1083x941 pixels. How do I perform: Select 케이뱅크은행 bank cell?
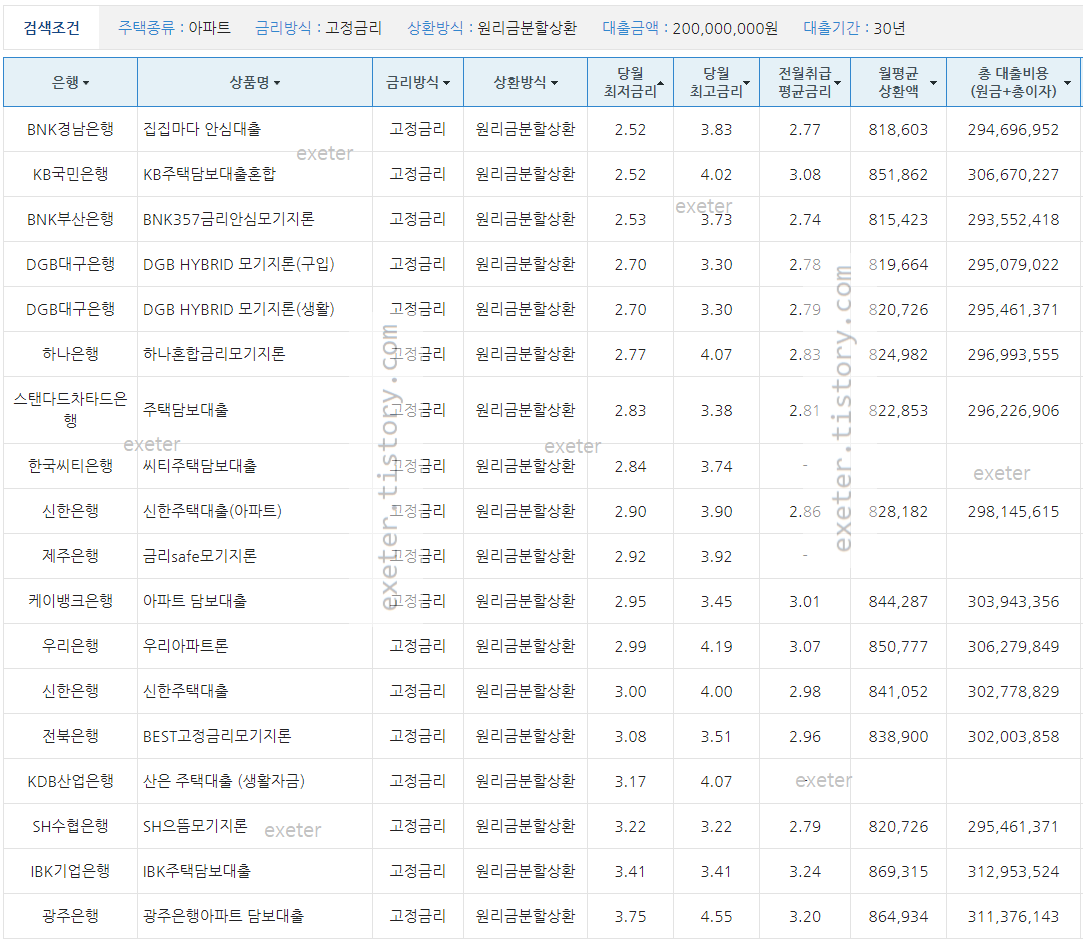(x=70, y=600)
